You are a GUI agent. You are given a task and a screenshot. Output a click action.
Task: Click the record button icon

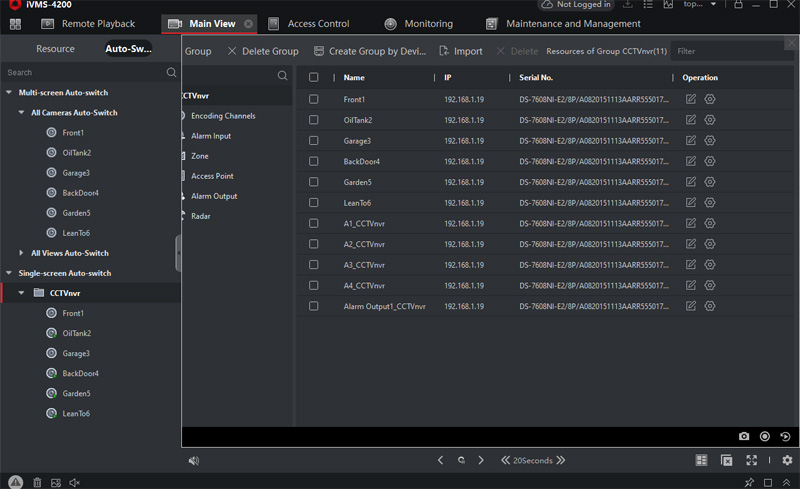765,437
